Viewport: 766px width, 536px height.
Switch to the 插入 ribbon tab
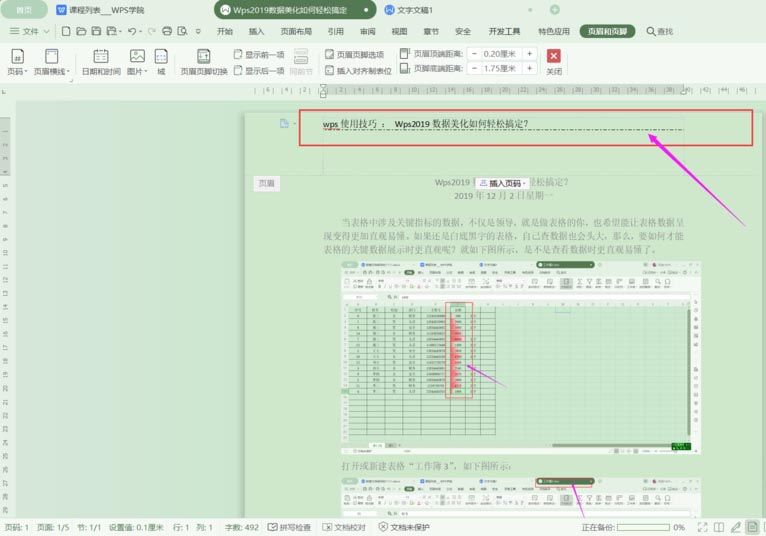256,31
